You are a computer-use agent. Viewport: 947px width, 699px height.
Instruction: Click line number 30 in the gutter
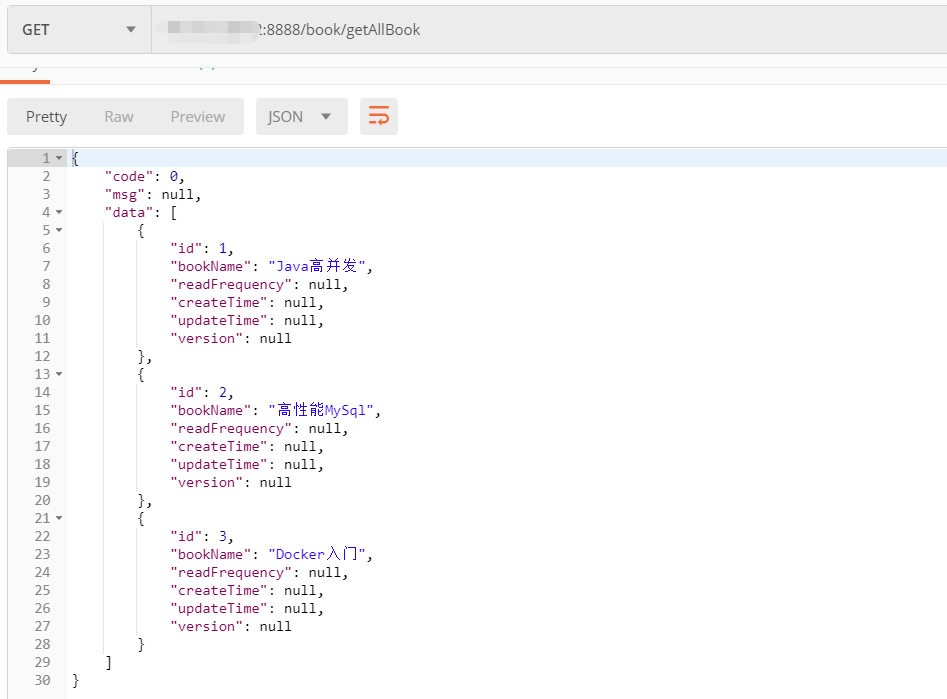(x=42, y=681)
